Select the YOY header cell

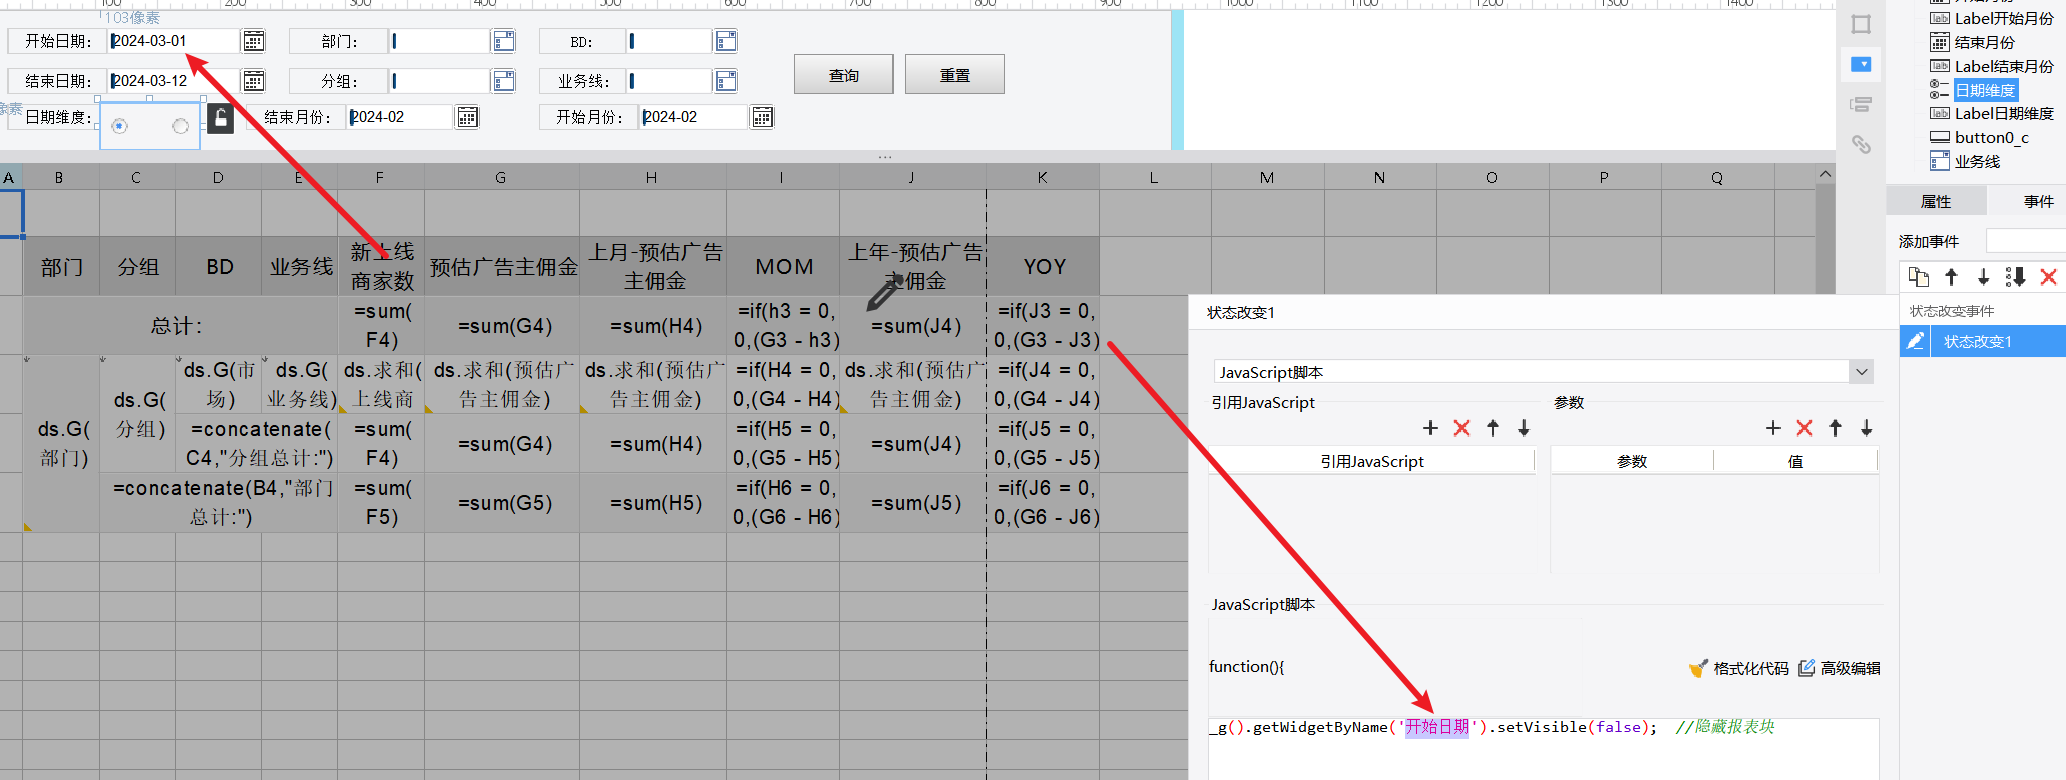pos(1043,266)
